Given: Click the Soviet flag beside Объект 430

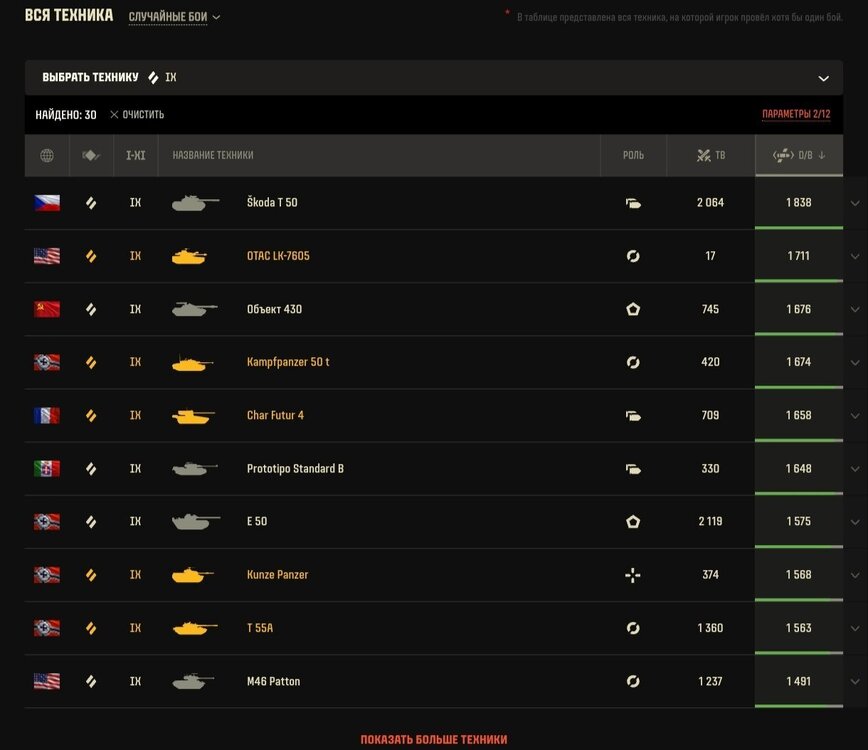Looking at the screenshot, I should (x=47, y=309).
